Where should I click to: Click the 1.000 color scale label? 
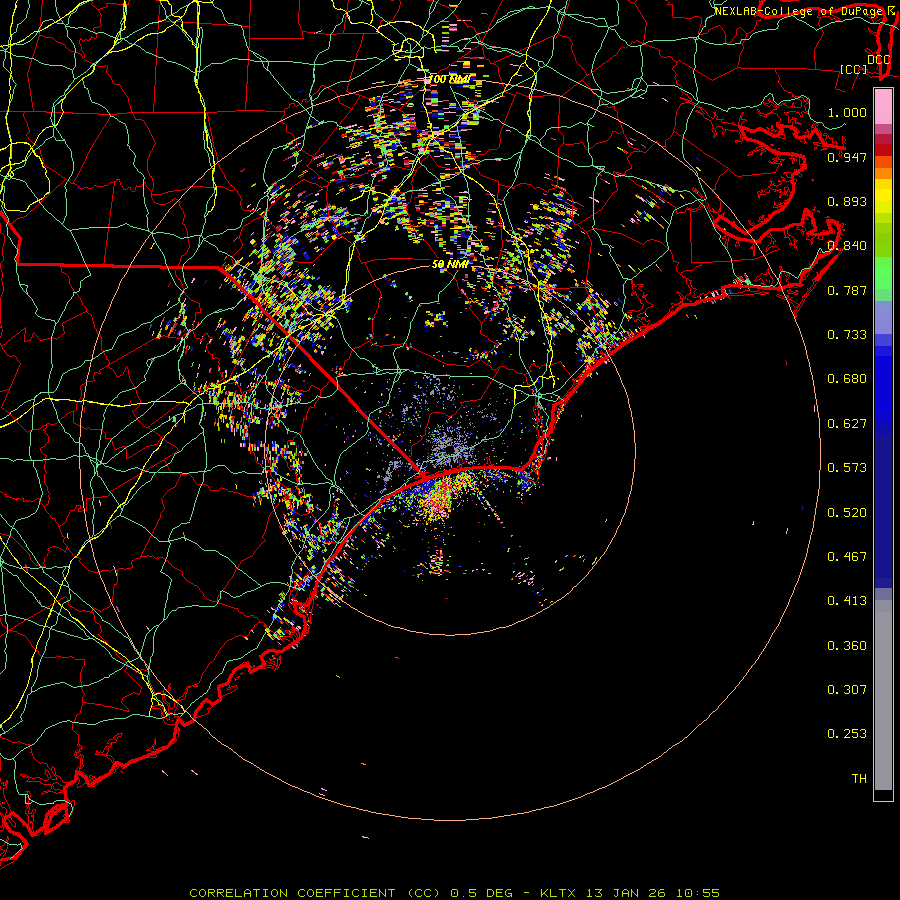point(847,112)
